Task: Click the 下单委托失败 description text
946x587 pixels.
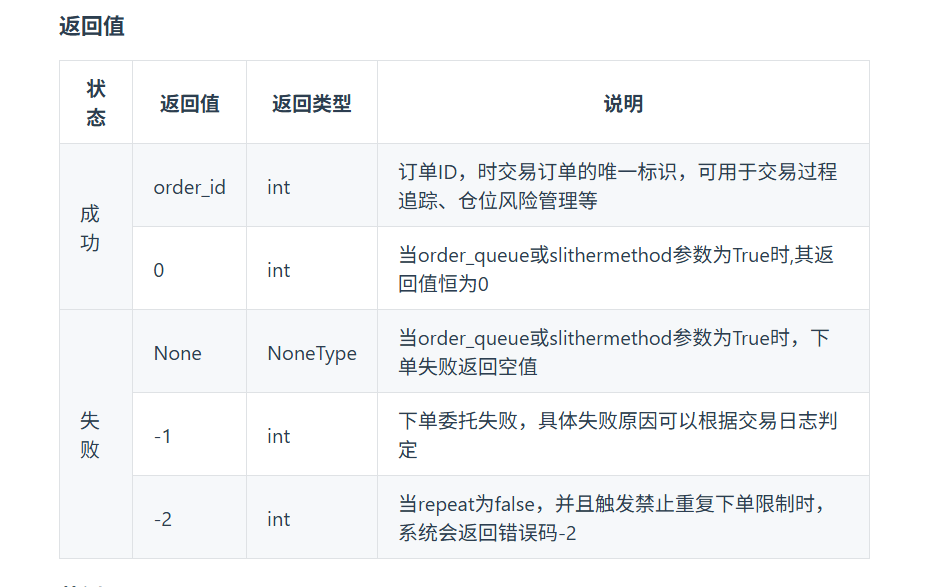Action: 617,434
